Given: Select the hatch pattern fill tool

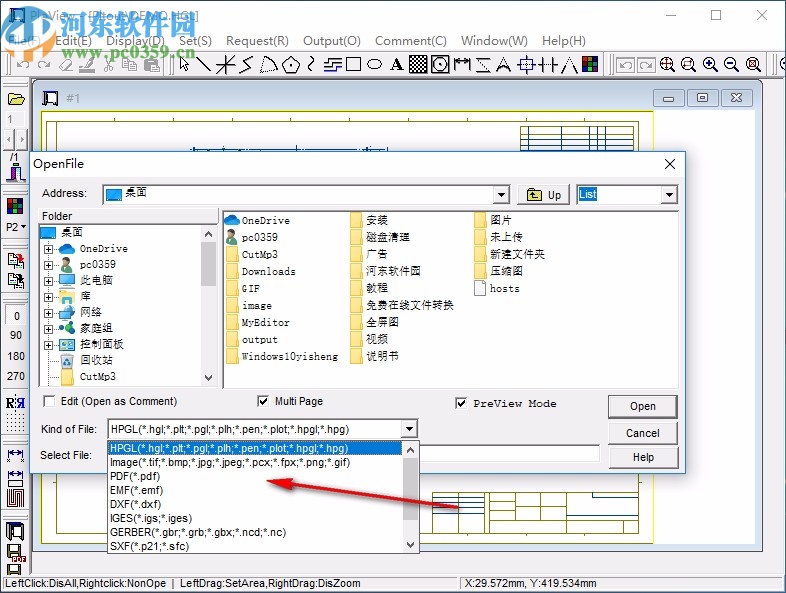Looking at the screenshot, I should (x=418, y=64).
